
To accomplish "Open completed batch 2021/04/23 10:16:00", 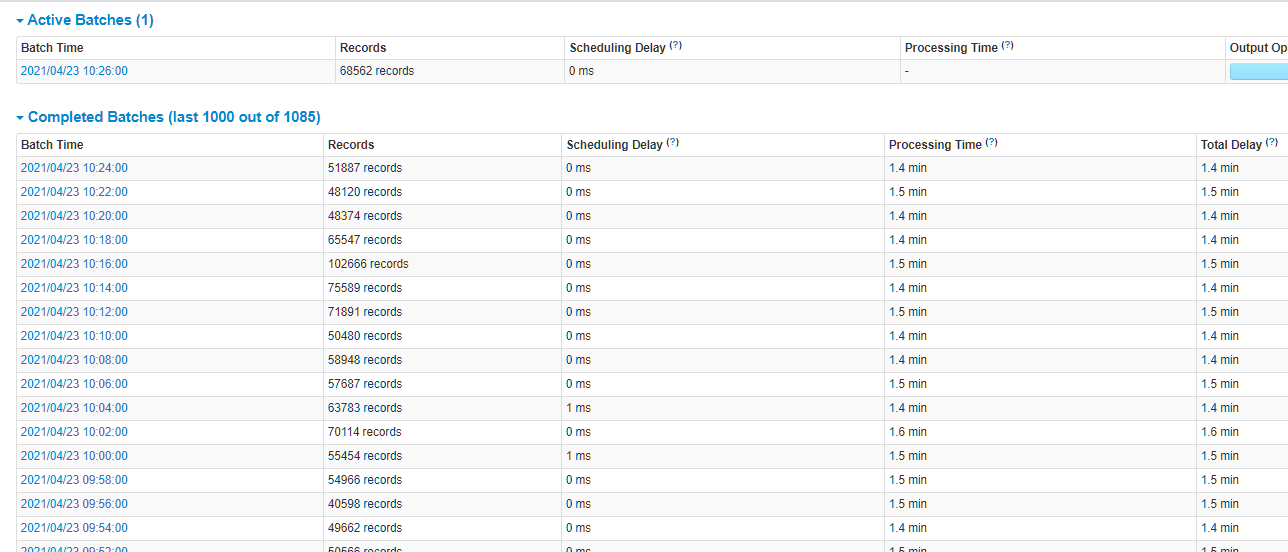I will (74, 264).
